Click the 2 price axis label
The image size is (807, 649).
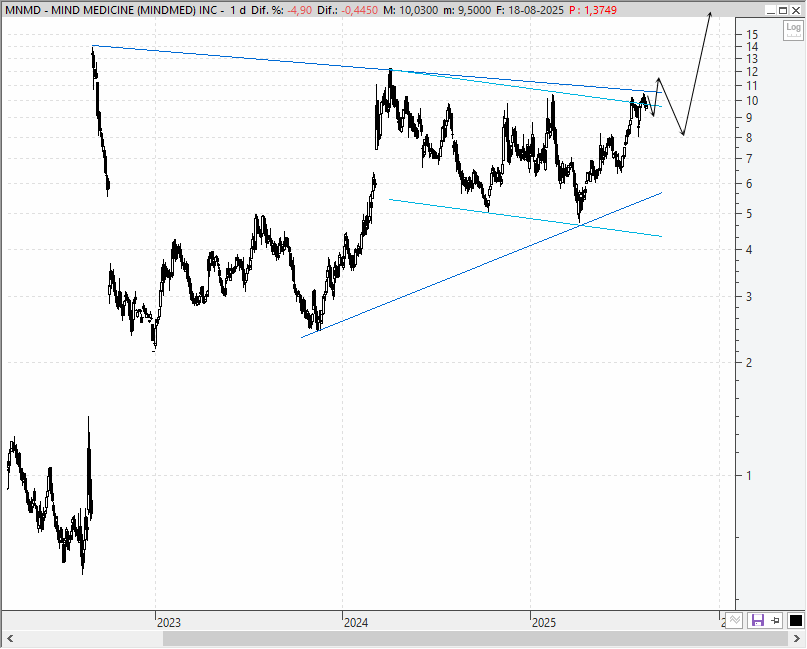point(749,363)
